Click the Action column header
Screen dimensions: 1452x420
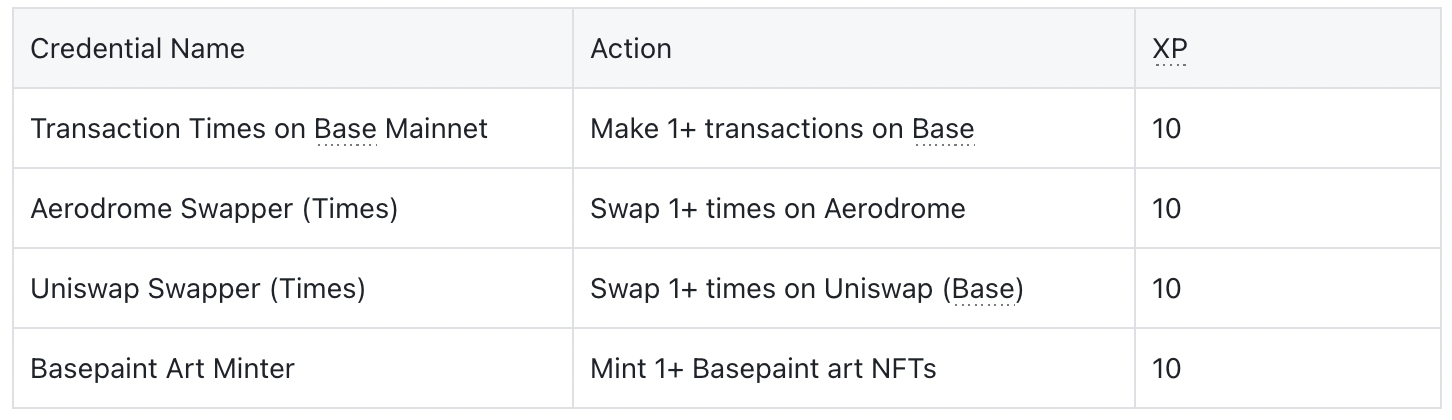pos(630,48)
